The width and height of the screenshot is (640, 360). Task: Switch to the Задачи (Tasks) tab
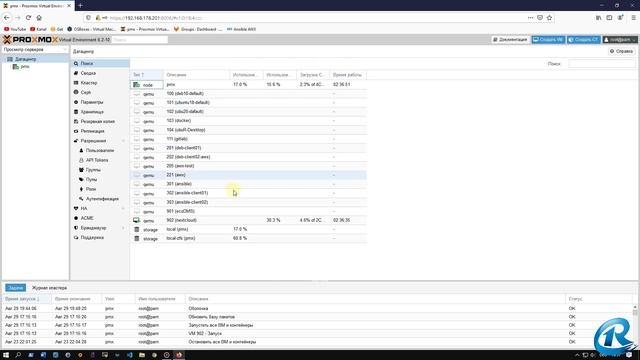(x=16, y=288)
